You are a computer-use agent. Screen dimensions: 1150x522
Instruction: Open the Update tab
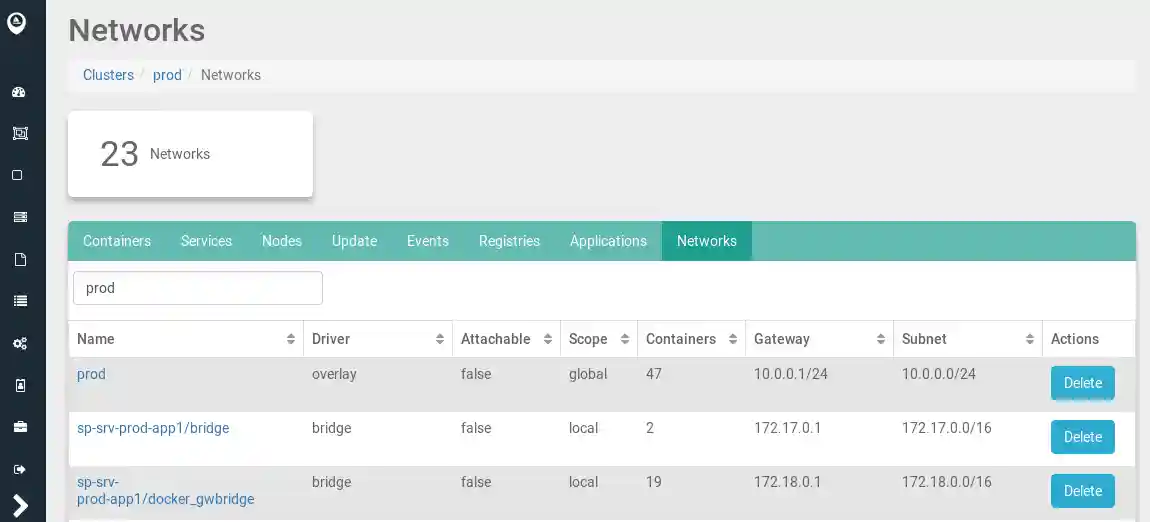354,241
